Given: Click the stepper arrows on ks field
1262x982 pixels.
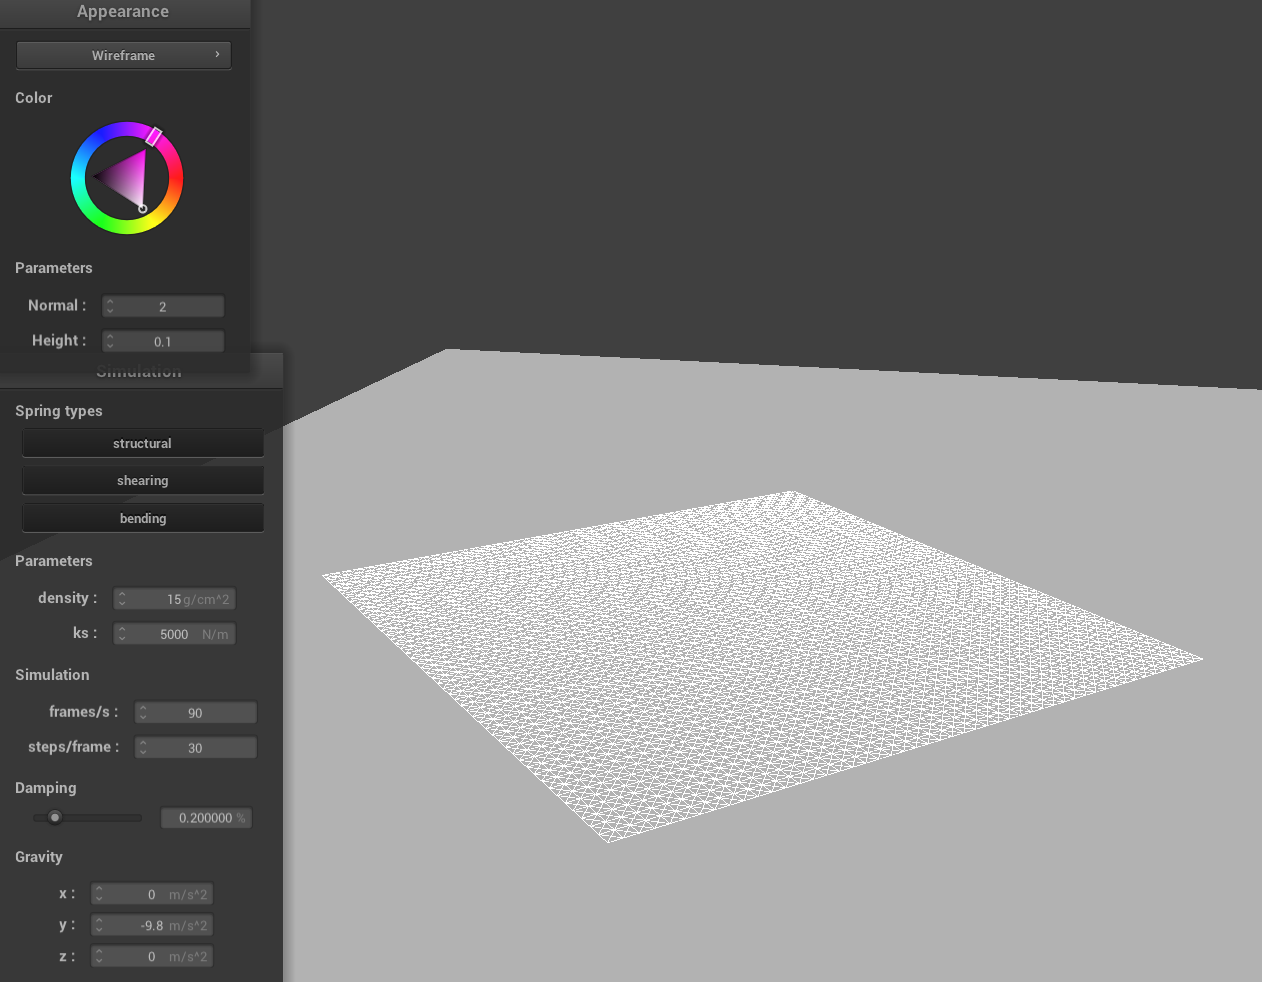Looking at the screenshot, I should tap(122, 634).
